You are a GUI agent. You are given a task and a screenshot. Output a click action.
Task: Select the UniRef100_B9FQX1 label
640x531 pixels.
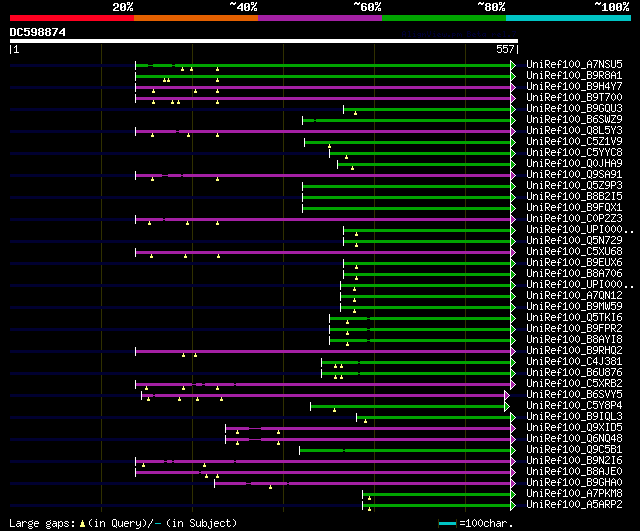point(574,208)
